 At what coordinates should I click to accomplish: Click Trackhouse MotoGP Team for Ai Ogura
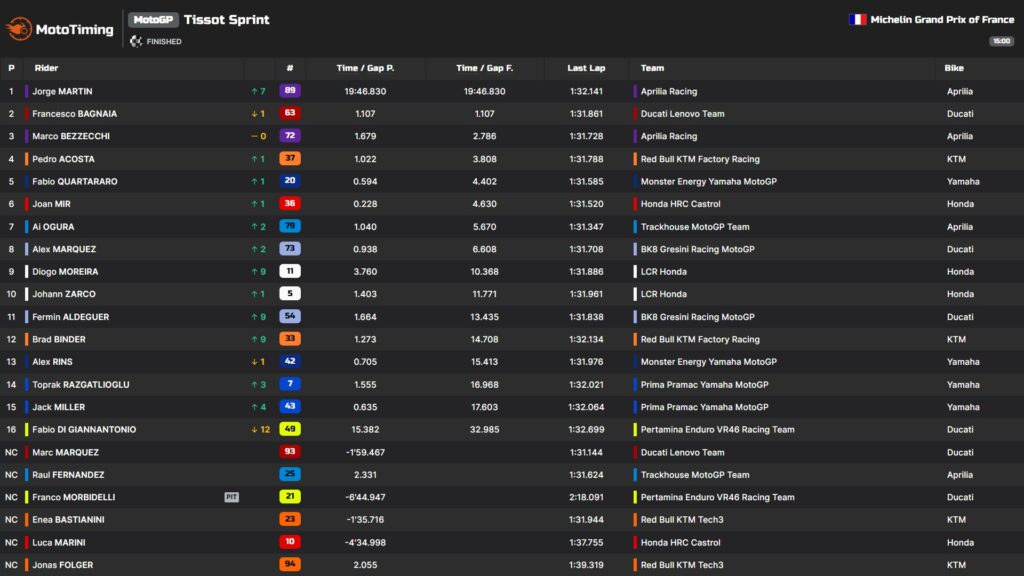click(695, 227)
